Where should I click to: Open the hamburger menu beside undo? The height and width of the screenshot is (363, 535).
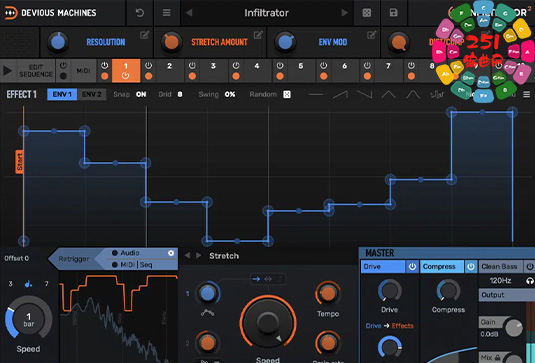[167, 13]
